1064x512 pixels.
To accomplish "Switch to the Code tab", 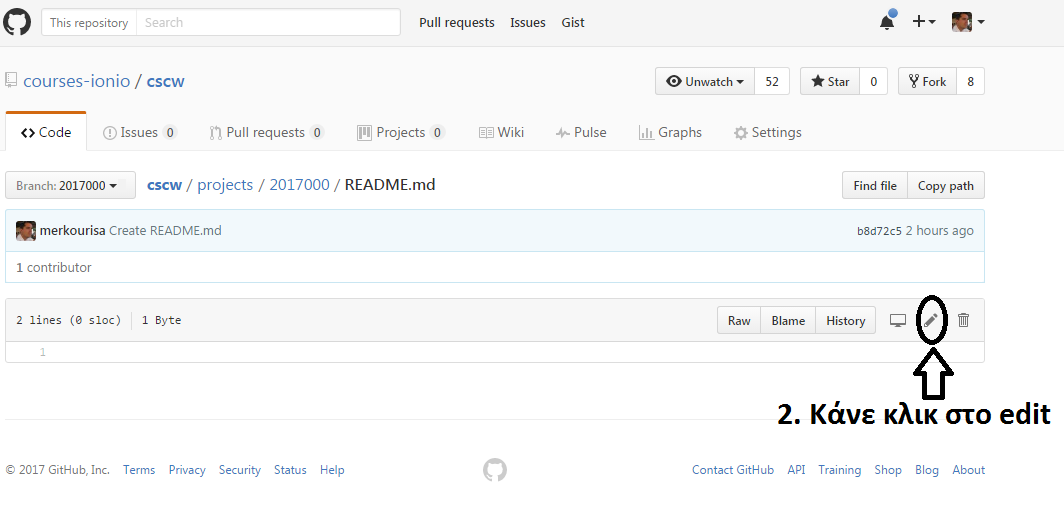I will (x=46, y=132).
